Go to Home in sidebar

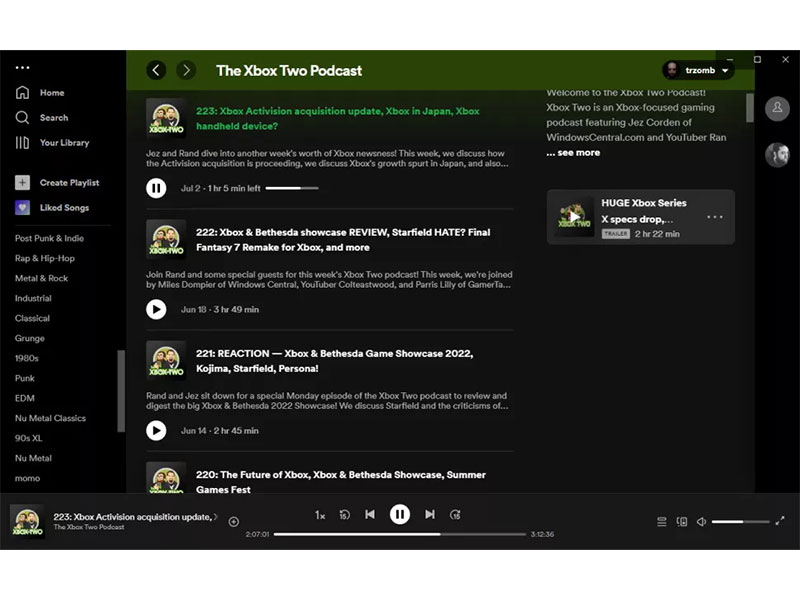40,92
